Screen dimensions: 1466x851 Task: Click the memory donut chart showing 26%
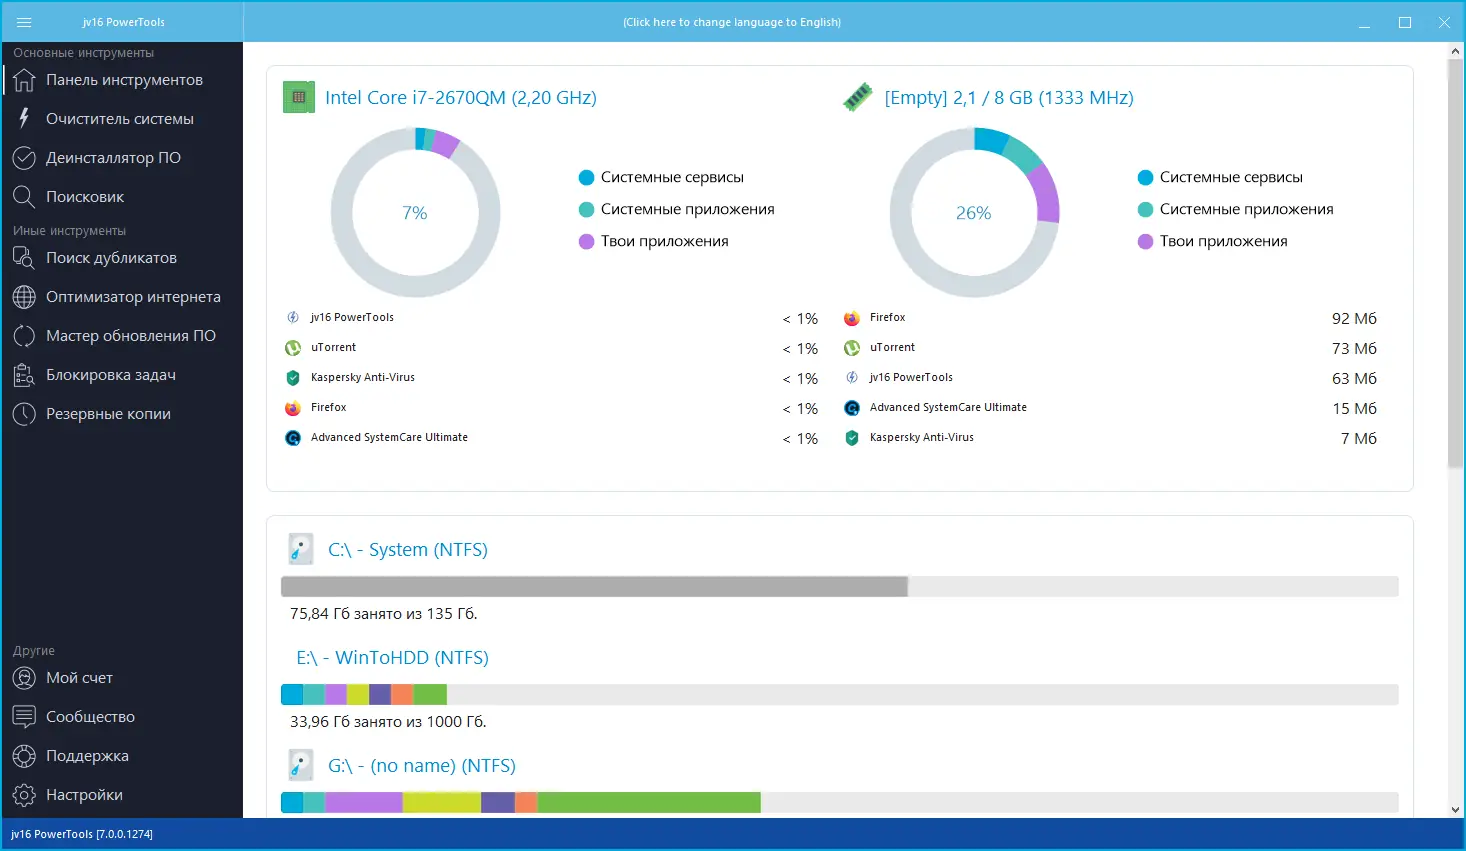(x=974, y=212)
